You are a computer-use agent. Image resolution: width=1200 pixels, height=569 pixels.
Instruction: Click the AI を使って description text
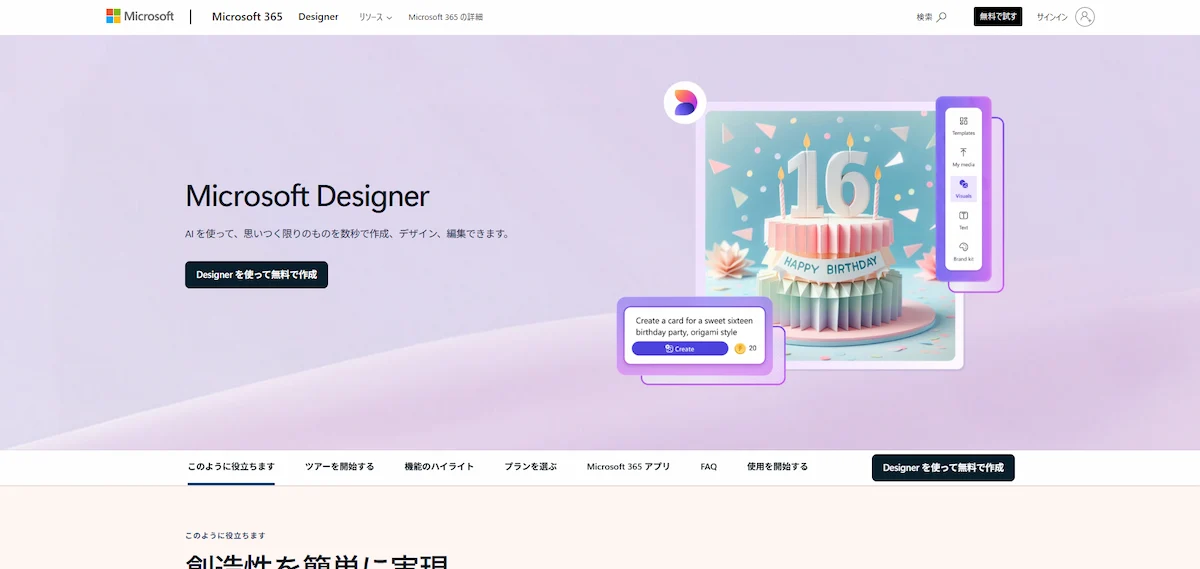tap(348, 234)
